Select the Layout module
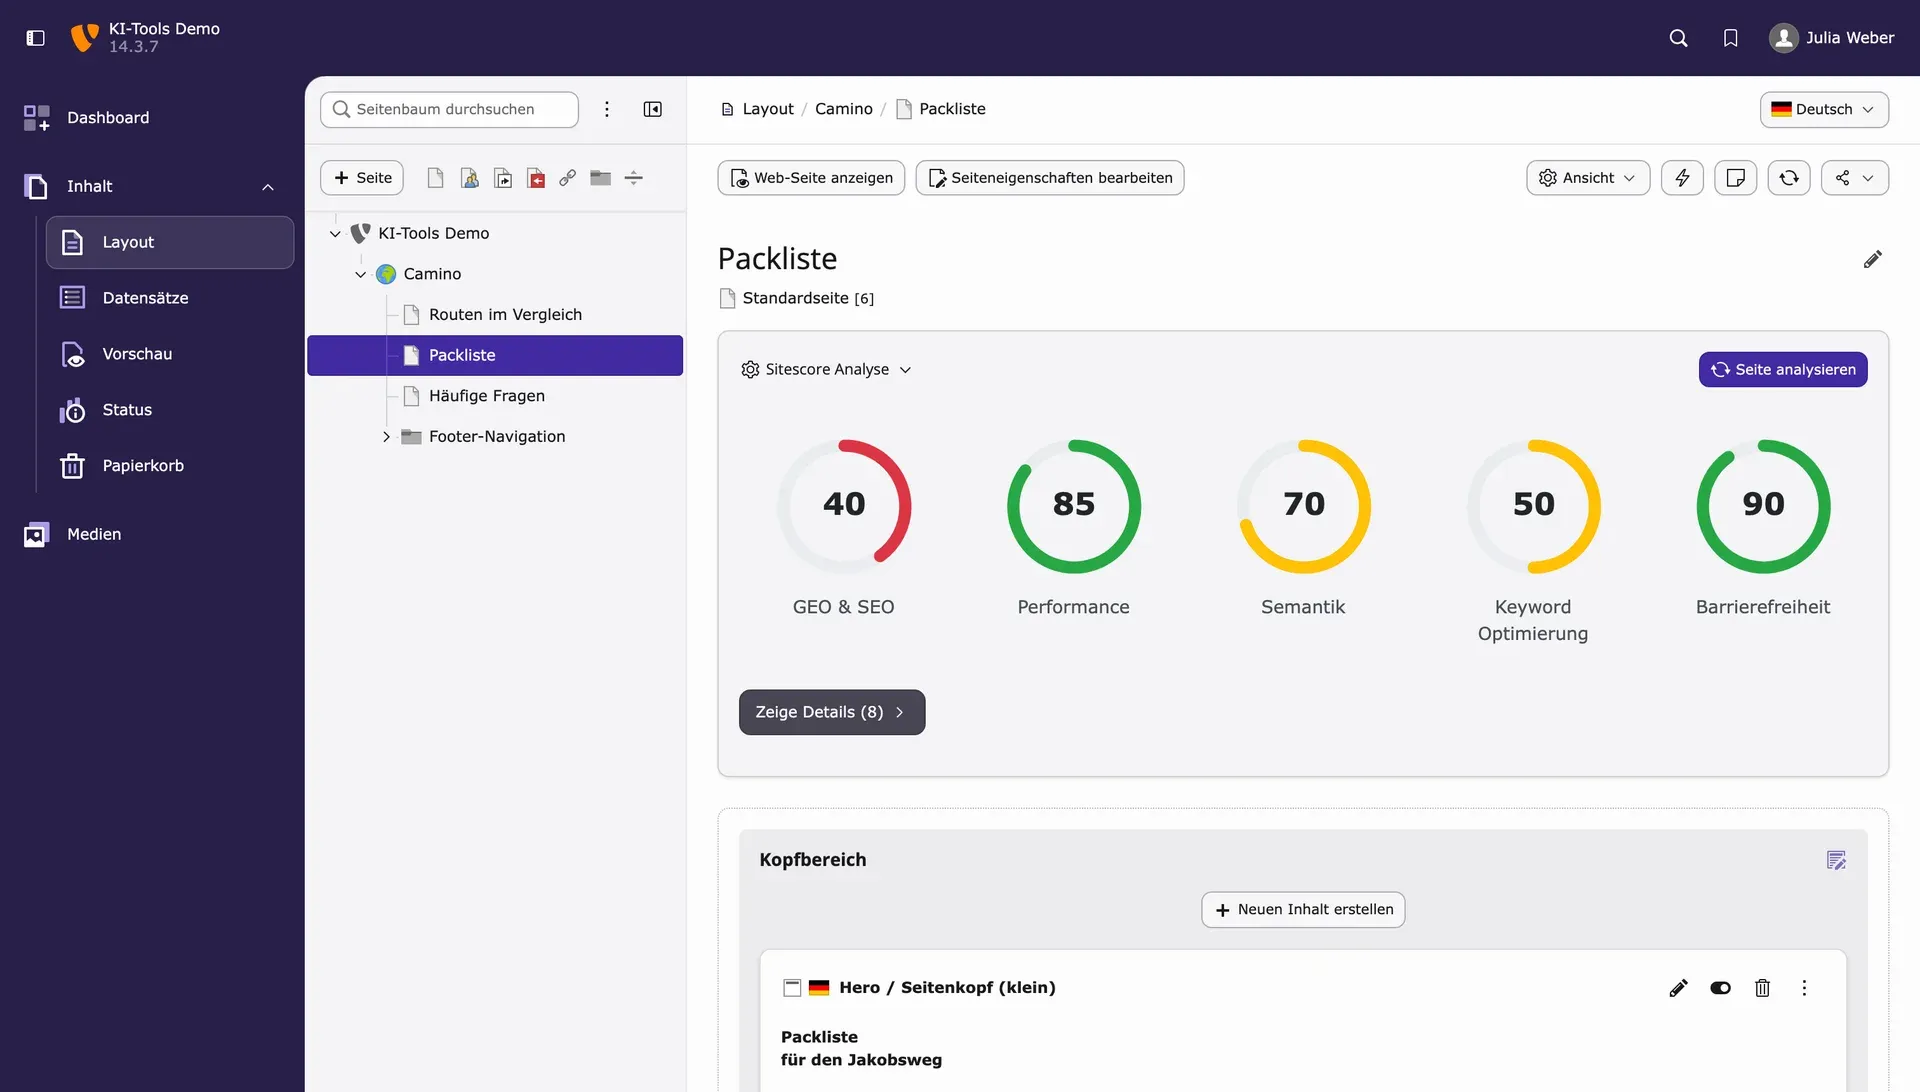The image size is (1920, 1092). (170, 242)
